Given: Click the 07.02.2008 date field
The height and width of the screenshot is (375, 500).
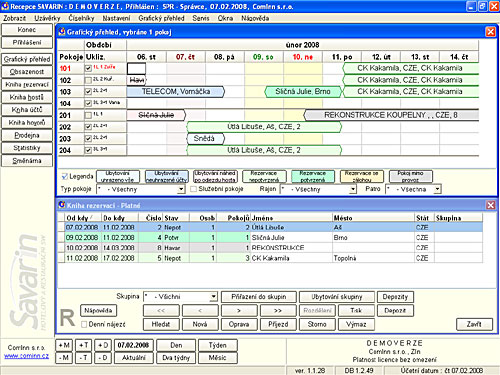Looking at the screenshot, I should point(133,345).
